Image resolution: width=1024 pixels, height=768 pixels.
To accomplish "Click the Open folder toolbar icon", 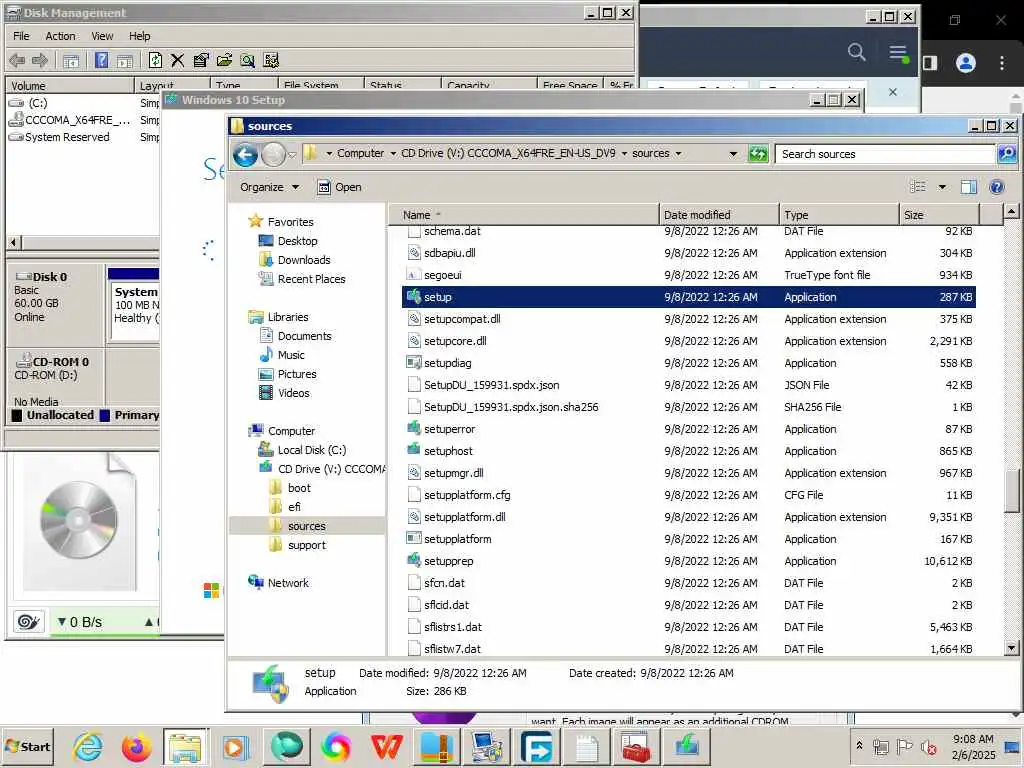I will 224,61.
